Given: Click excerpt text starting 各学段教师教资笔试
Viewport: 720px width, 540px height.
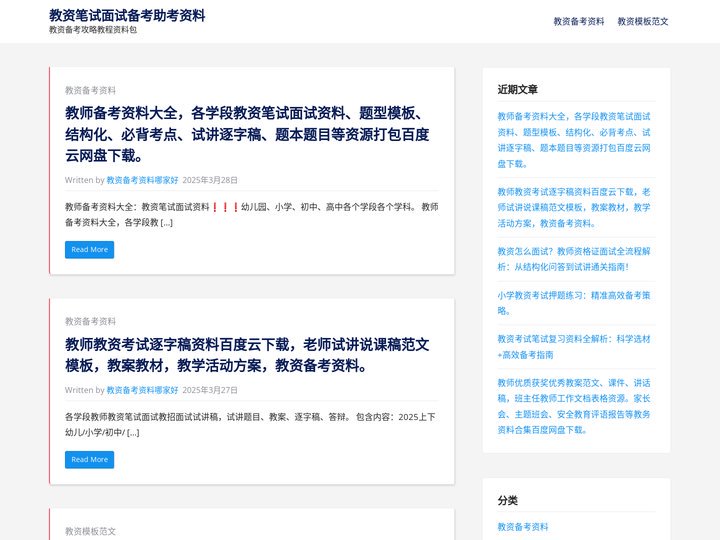Looking at the screenshot, I should click(250, 424).
